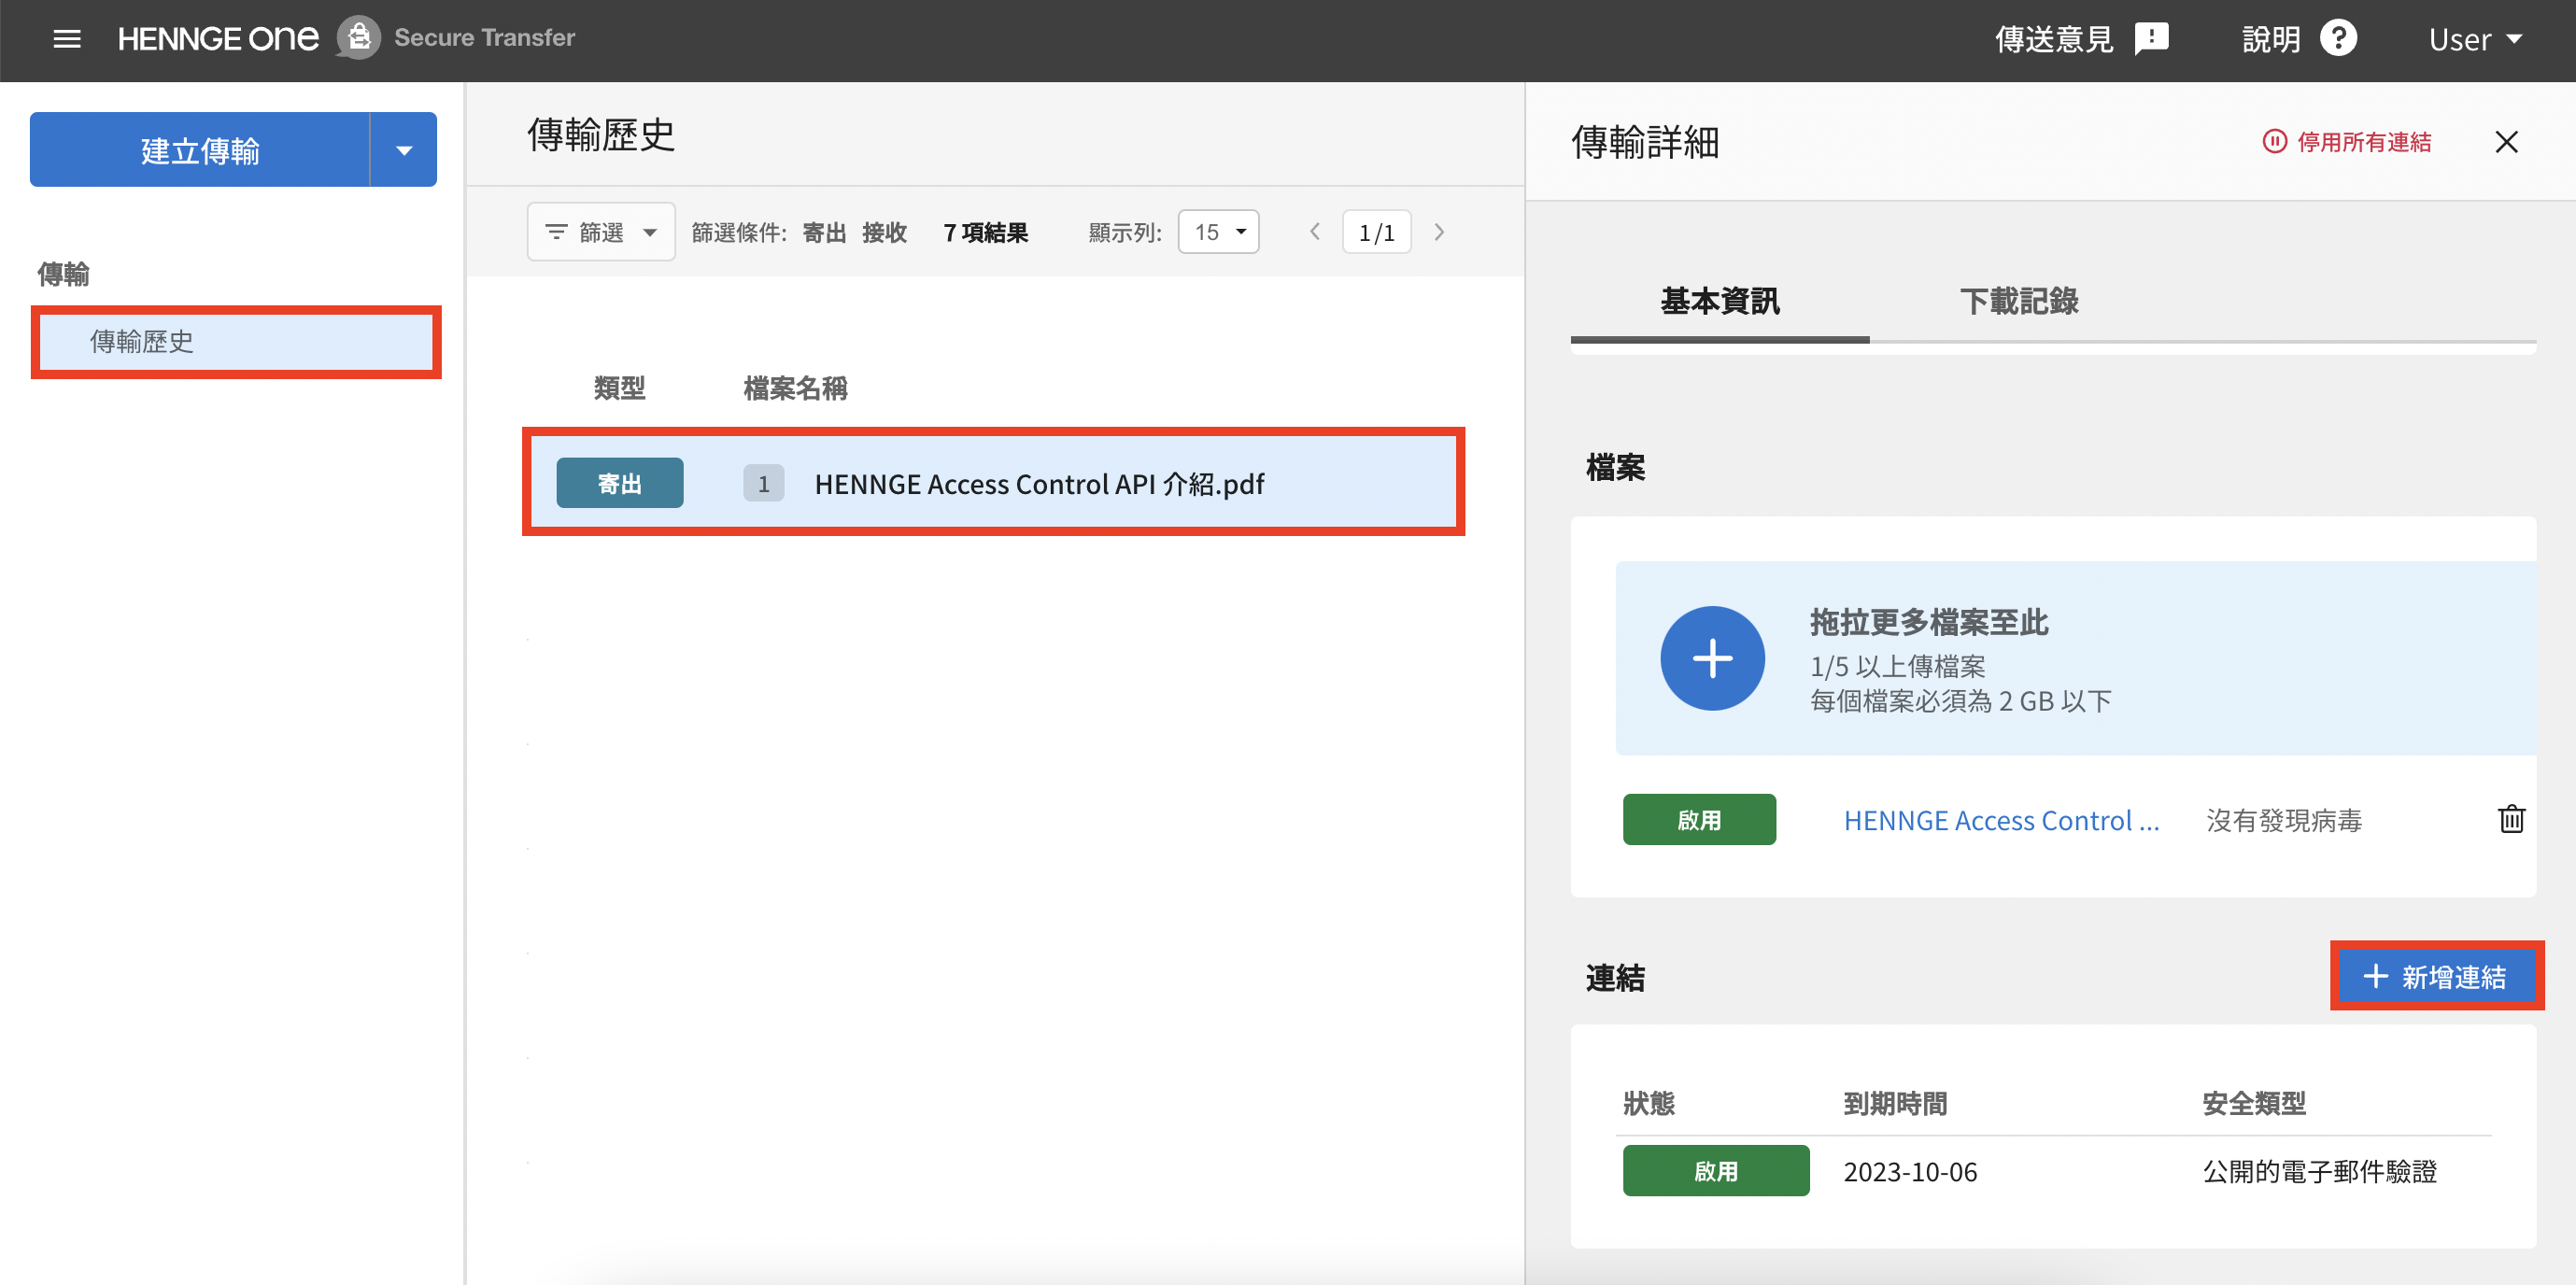Click the 沒有發現病毒 virus status text
Image resolution: width=2576 pixels, height=1285 pixels.
point(2284,820)
